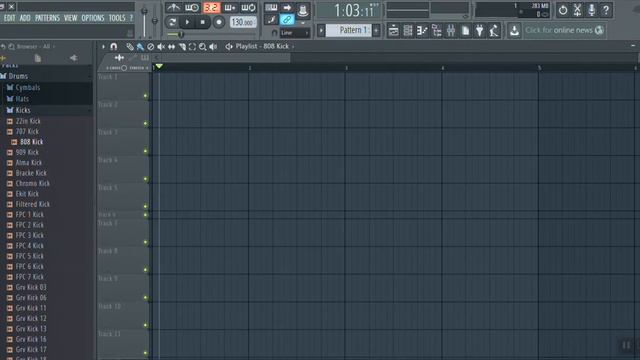The width and height of the screenshot is (640, 360).
Task: Open the Mixer icon
Action: click(451, 31)
